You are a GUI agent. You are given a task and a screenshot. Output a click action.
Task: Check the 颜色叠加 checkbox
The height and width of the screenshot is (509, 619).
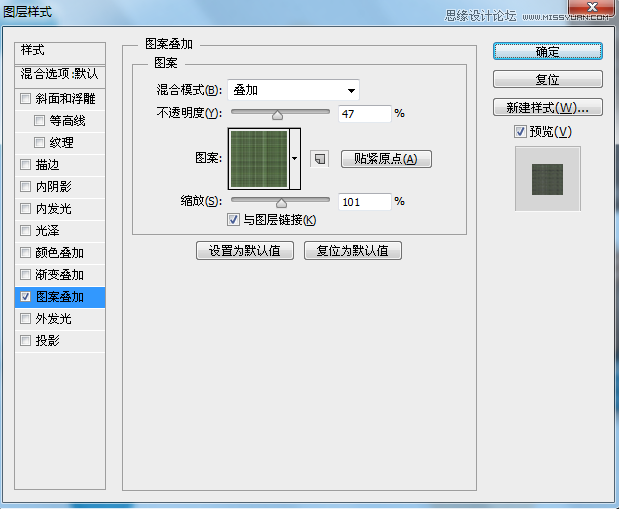pyautogui.click(x=25, y=252)
